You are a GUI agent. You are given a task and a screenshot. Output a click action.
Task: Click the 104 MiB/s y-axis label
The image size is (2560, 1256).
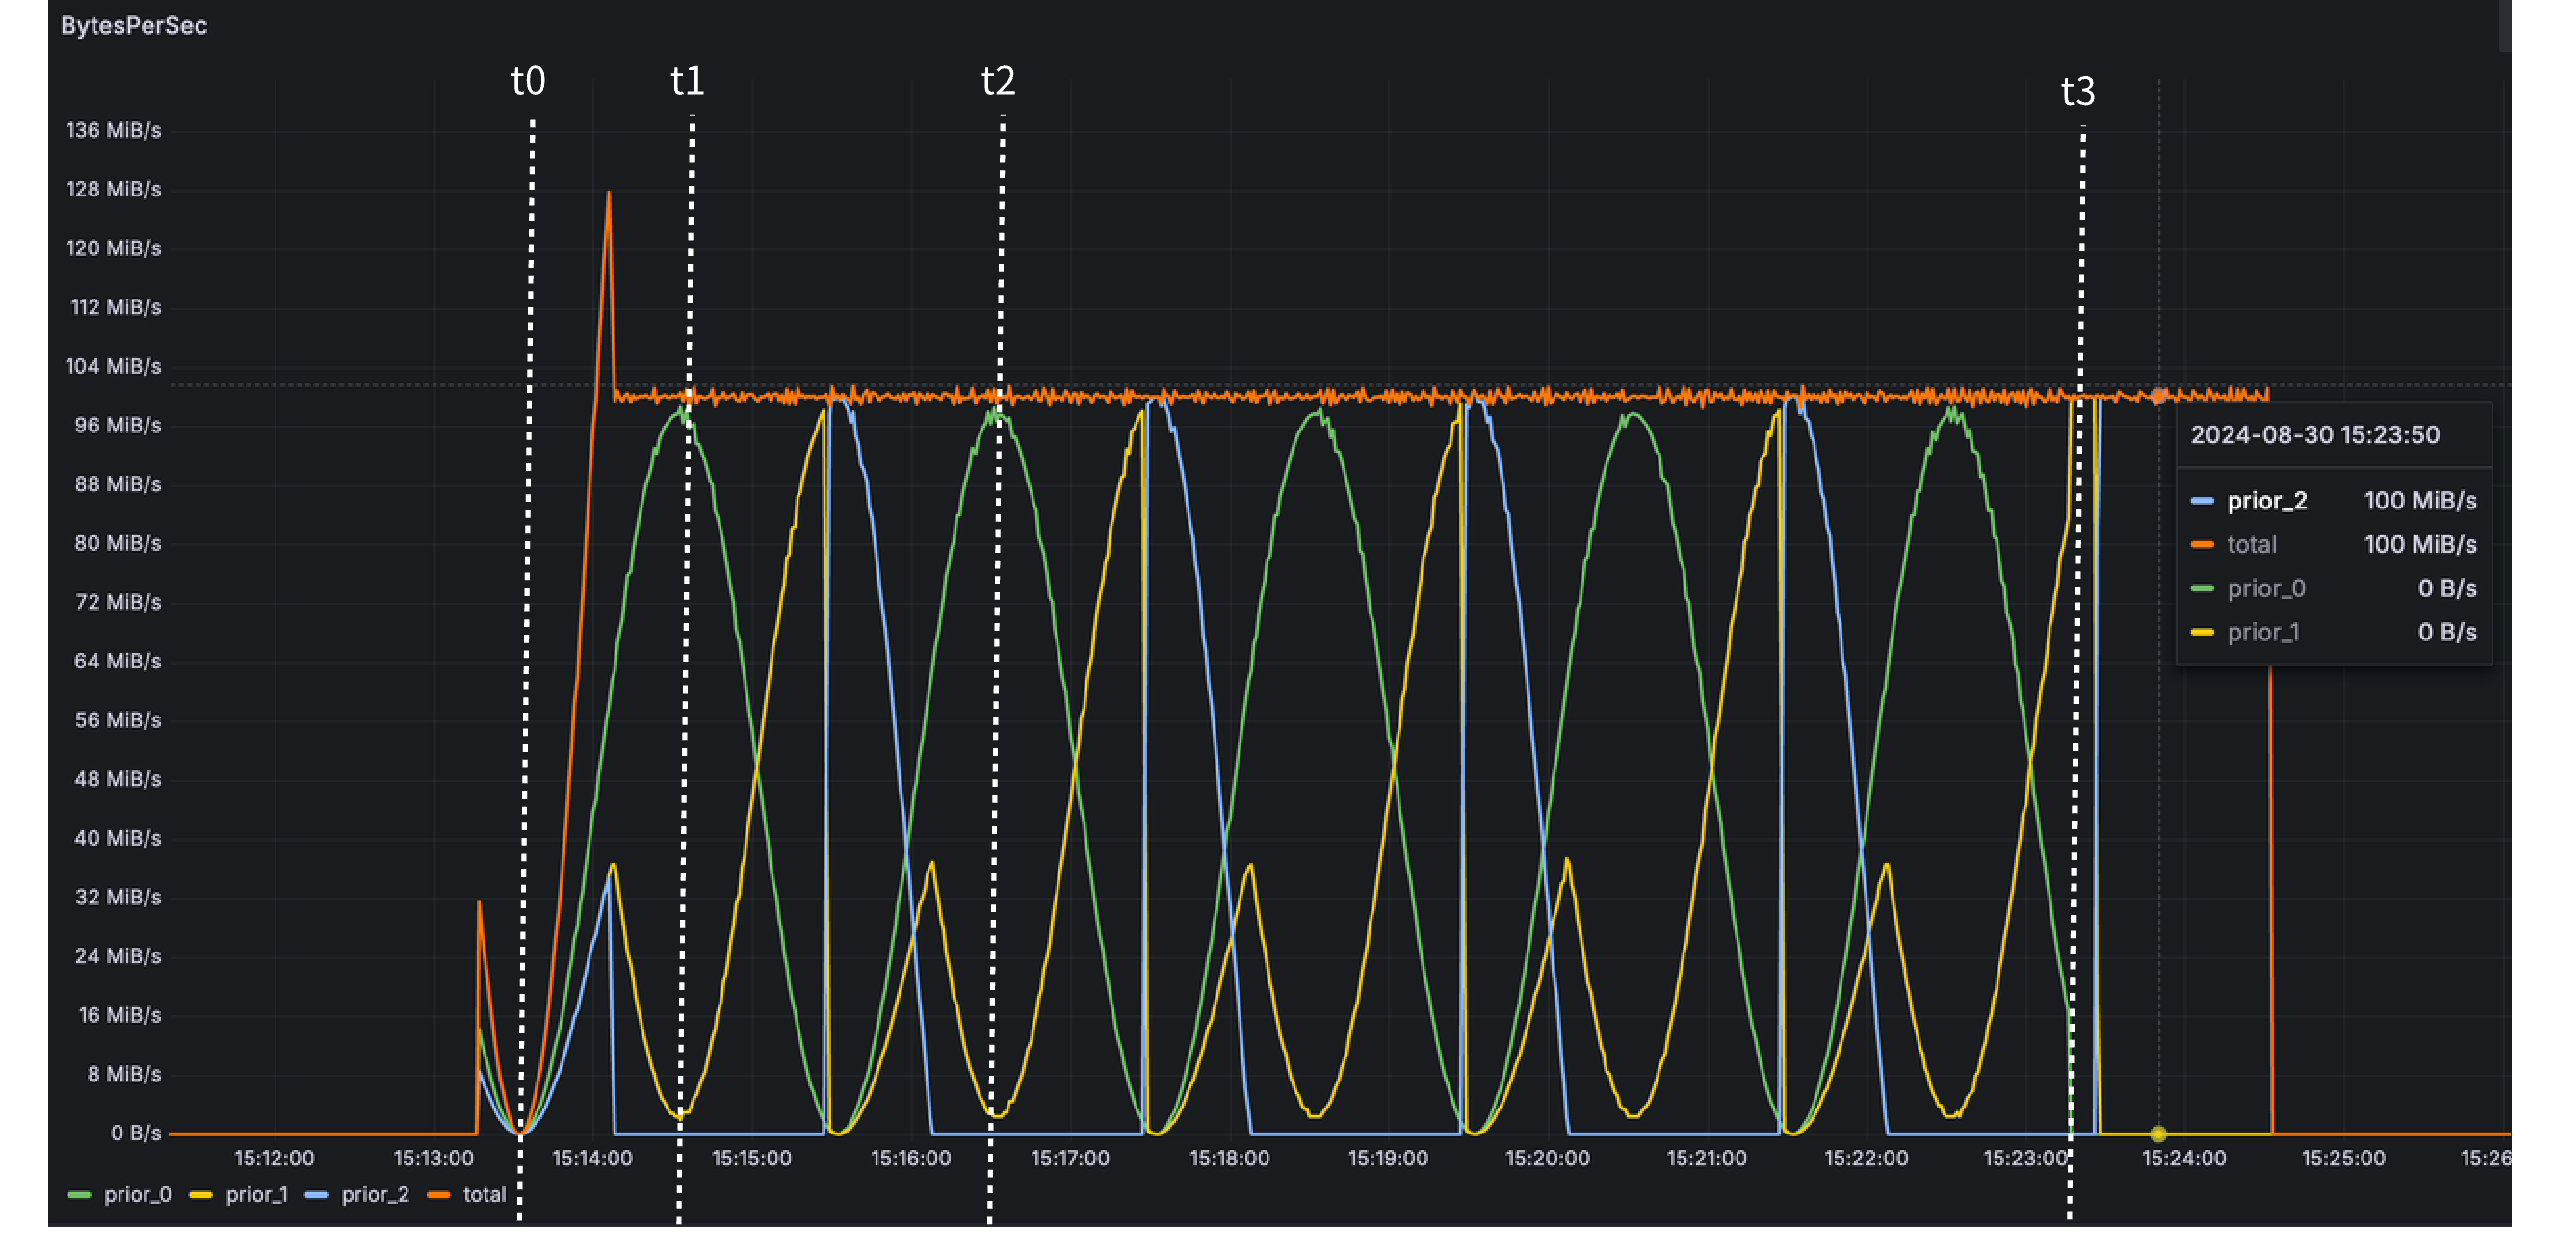113,366
